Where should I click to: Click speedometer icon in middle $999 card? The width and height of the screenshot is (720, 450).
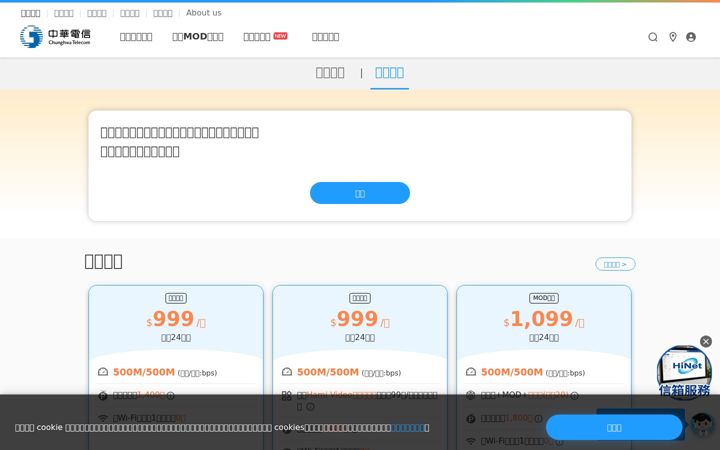[x=287, y=372]
